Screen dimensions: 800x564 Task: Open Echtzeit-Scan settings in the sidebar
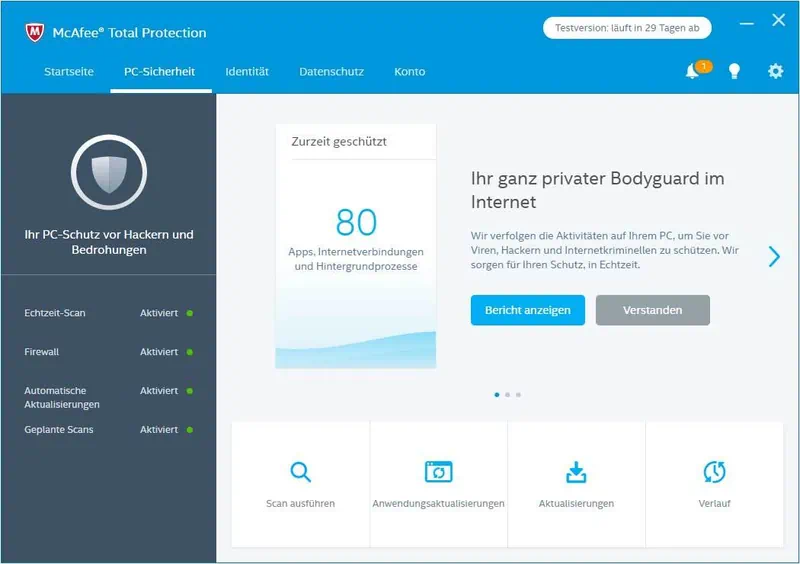pyautogui.click(x=55, y=313)
